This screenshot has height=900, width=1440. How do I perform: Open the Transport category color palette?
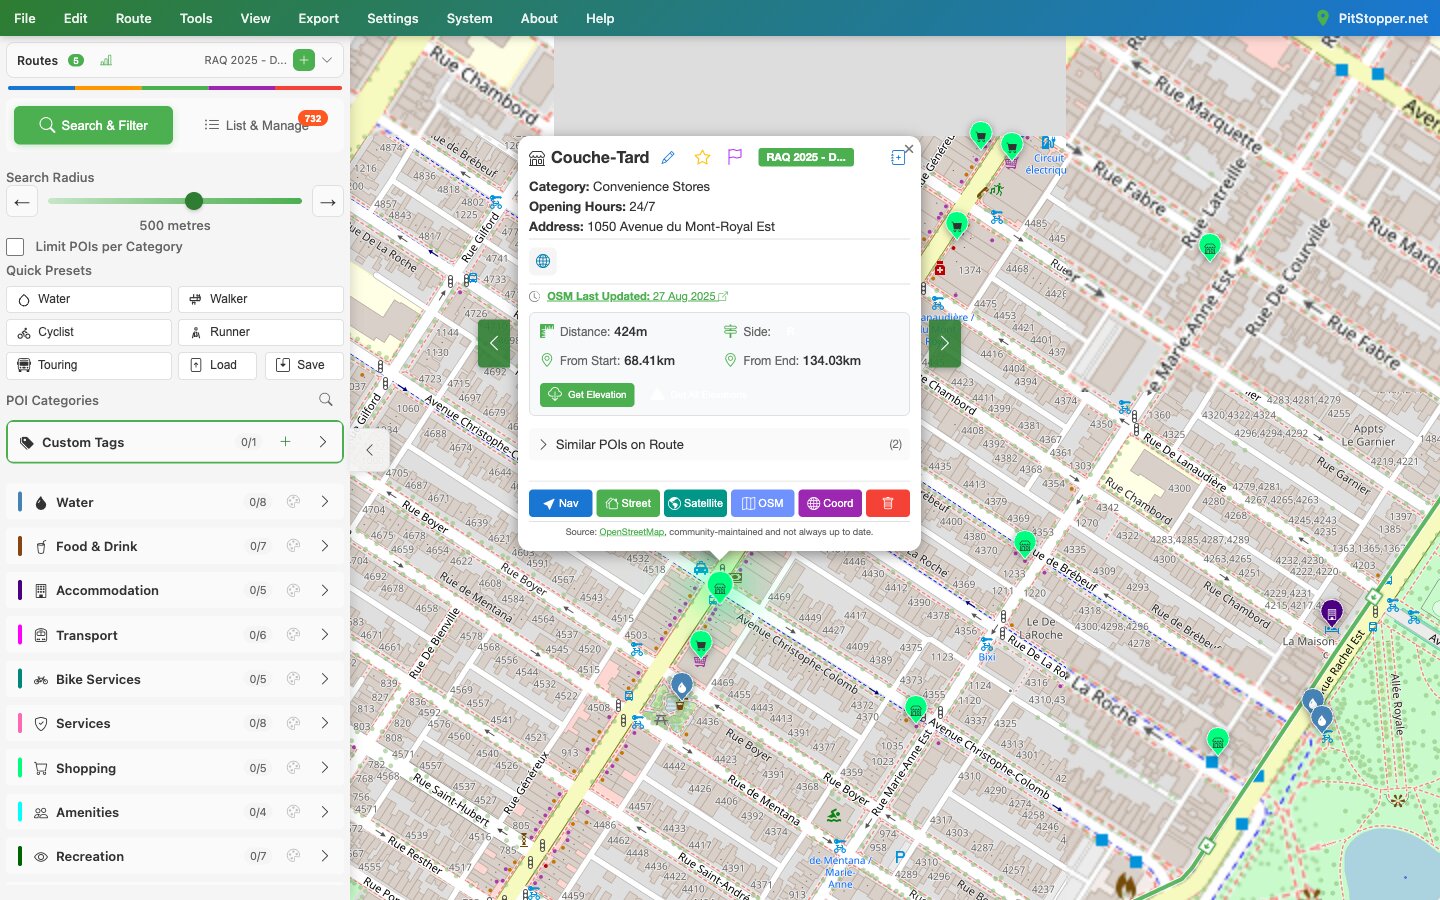293,635
